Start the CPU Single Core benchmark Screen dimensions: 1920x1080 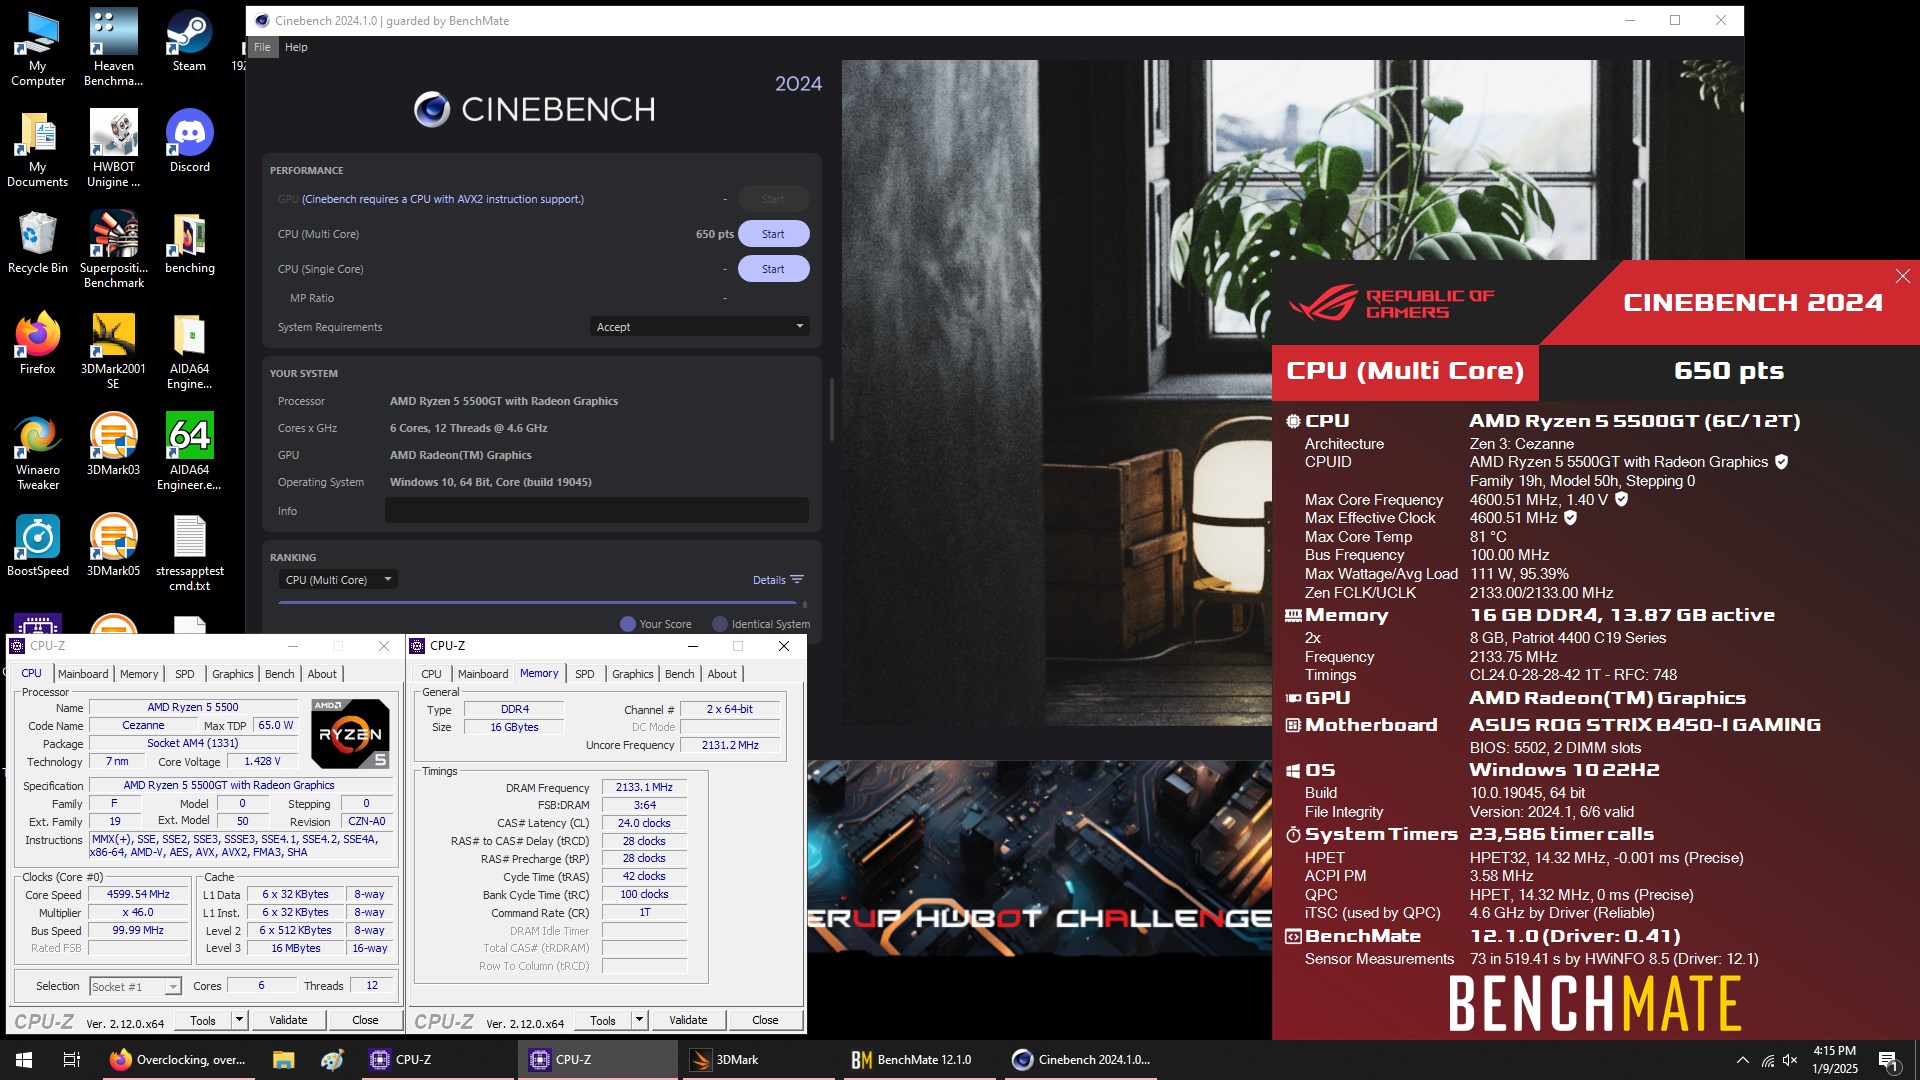pos(773,269)
